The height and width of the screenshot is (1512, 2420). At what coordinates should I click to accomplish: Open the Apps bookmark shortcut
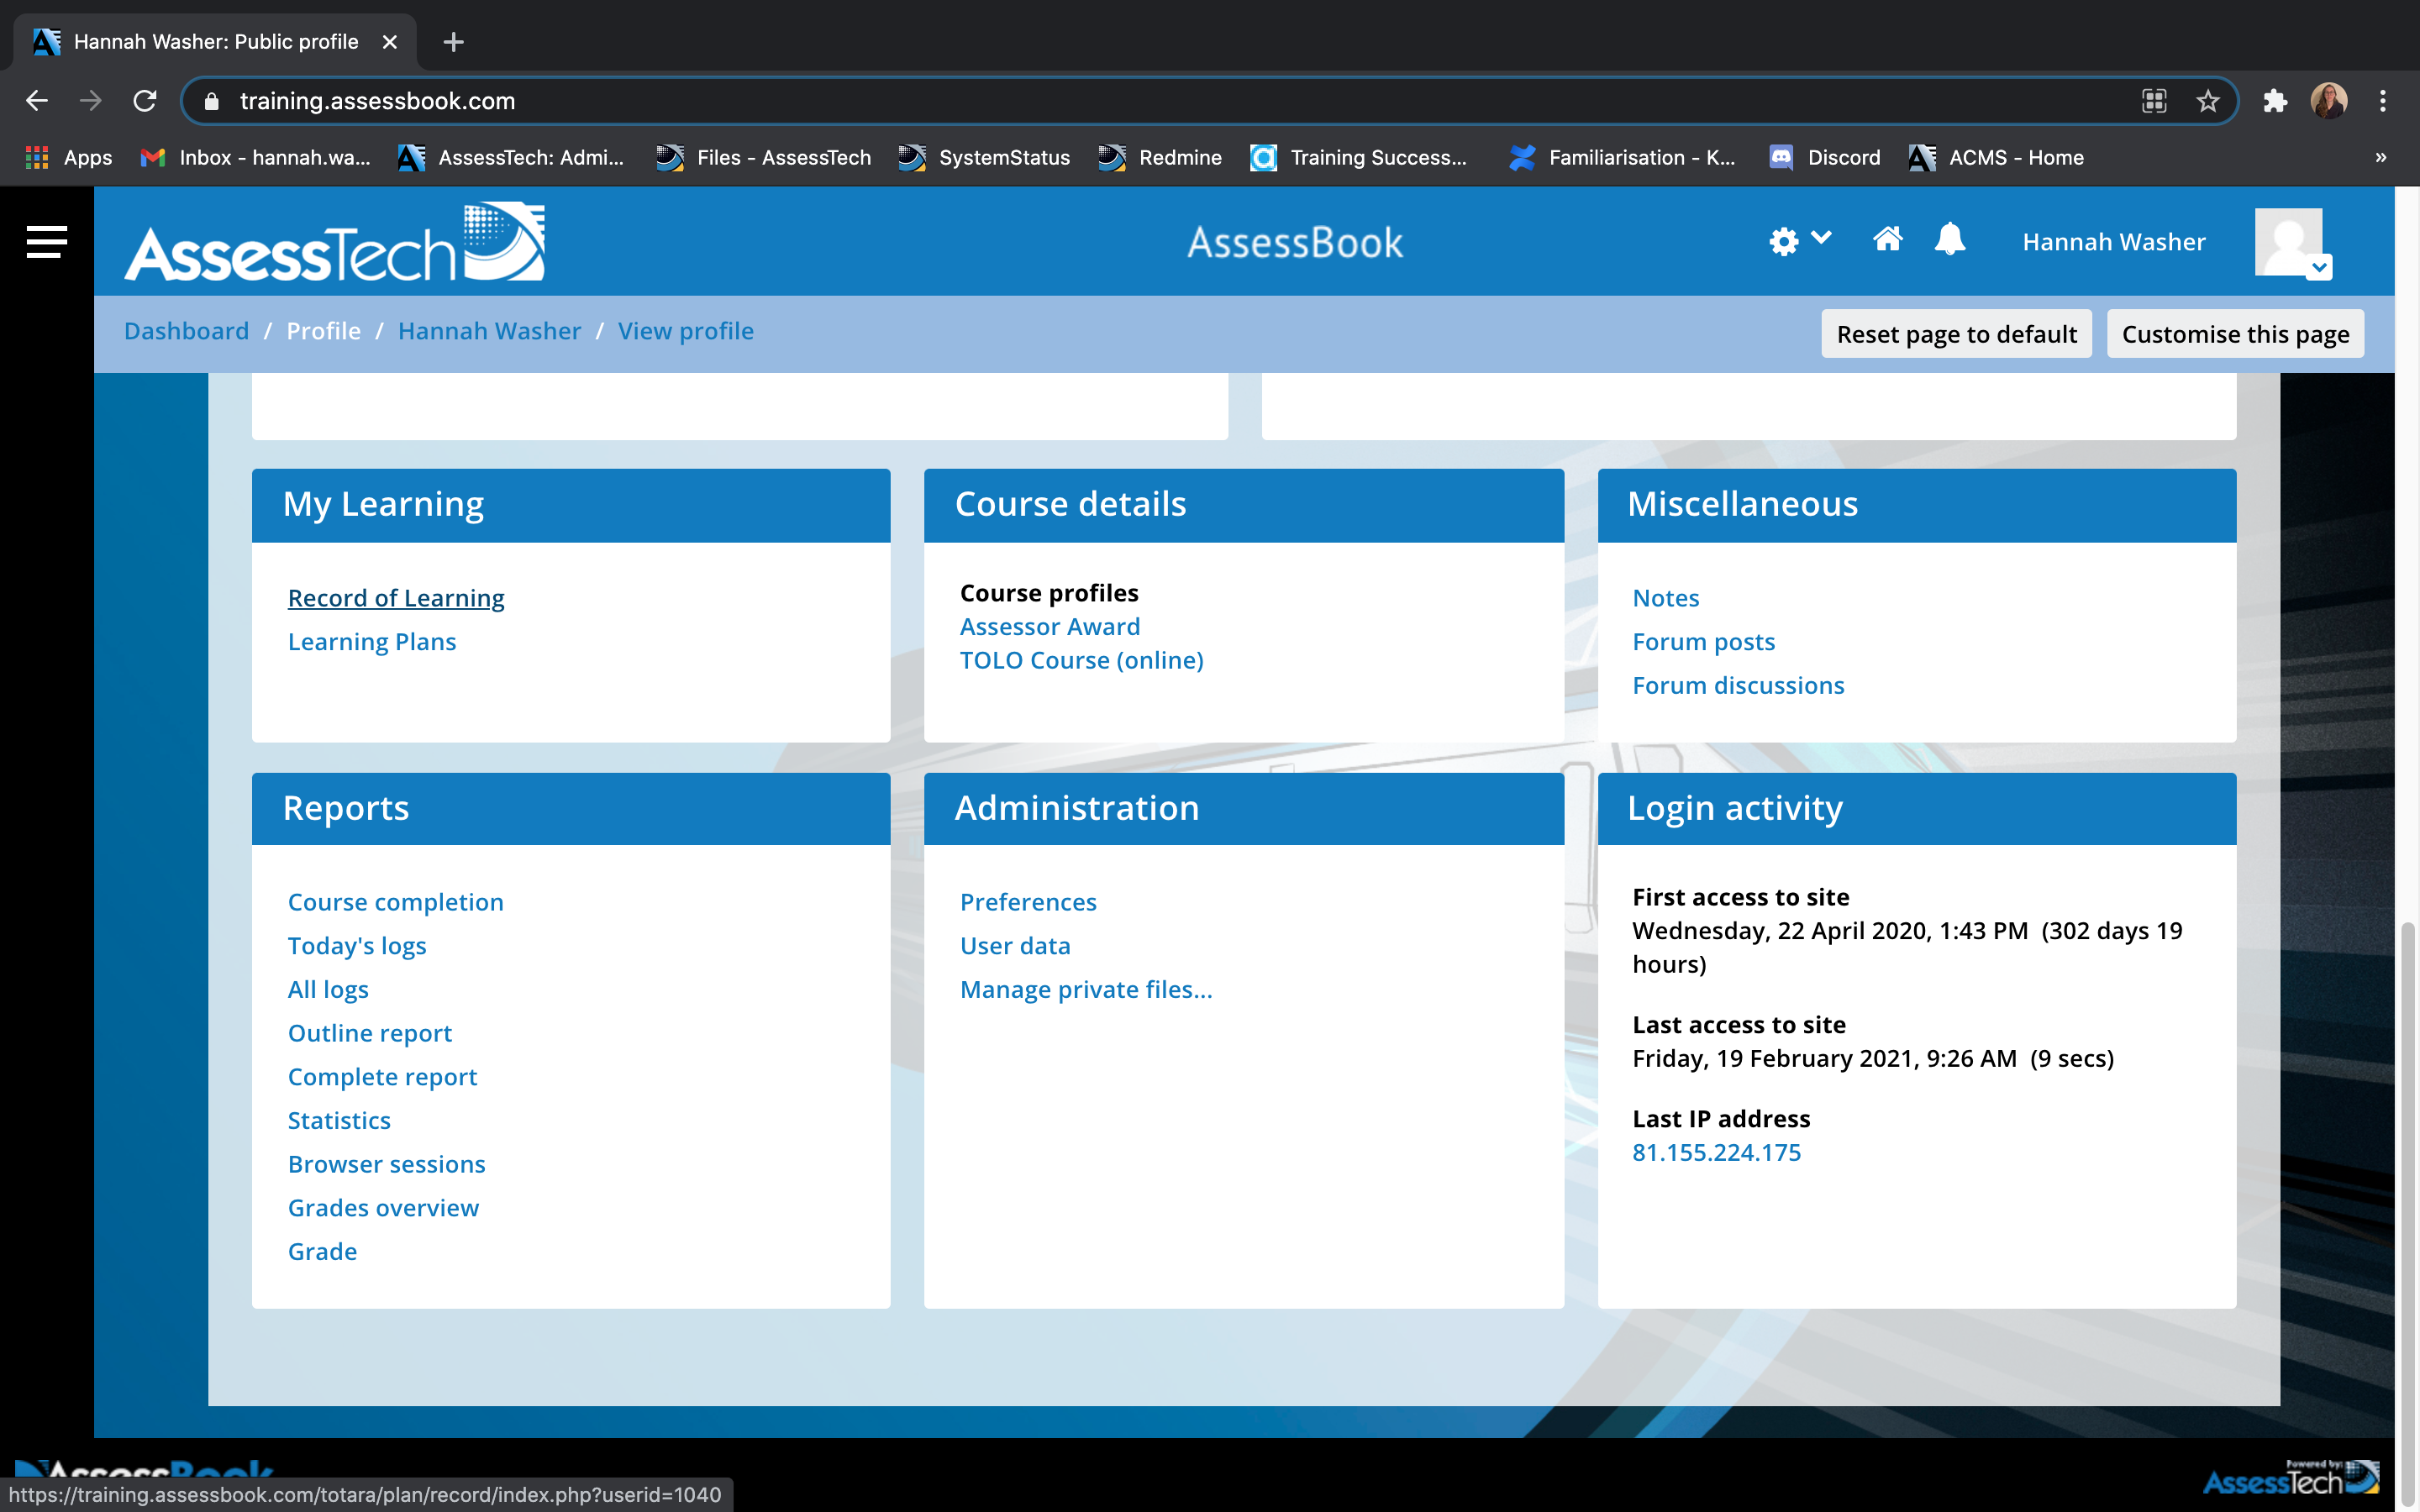(x=68, y=158)
